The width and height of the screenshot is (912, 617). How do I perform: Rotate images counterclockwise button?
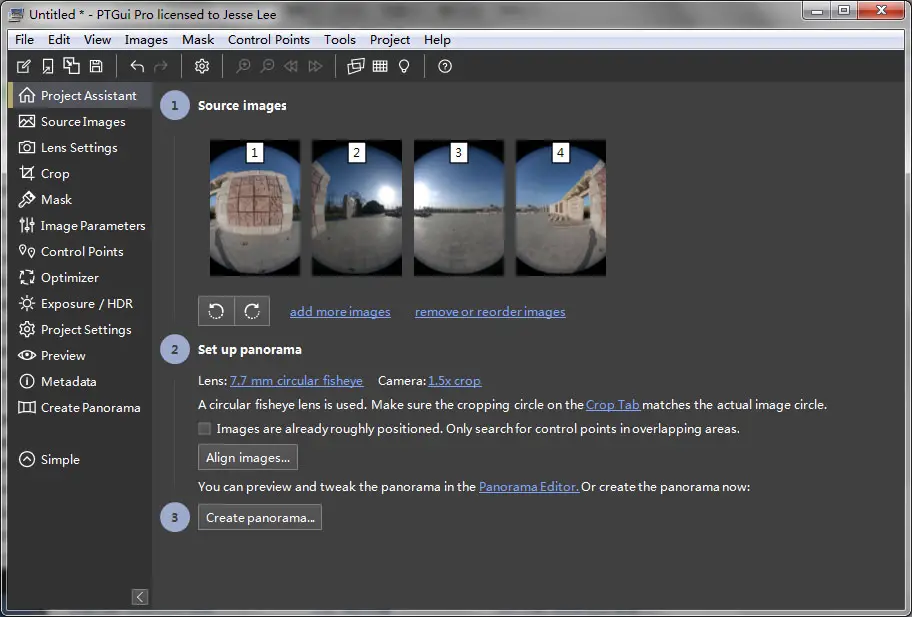216,311
